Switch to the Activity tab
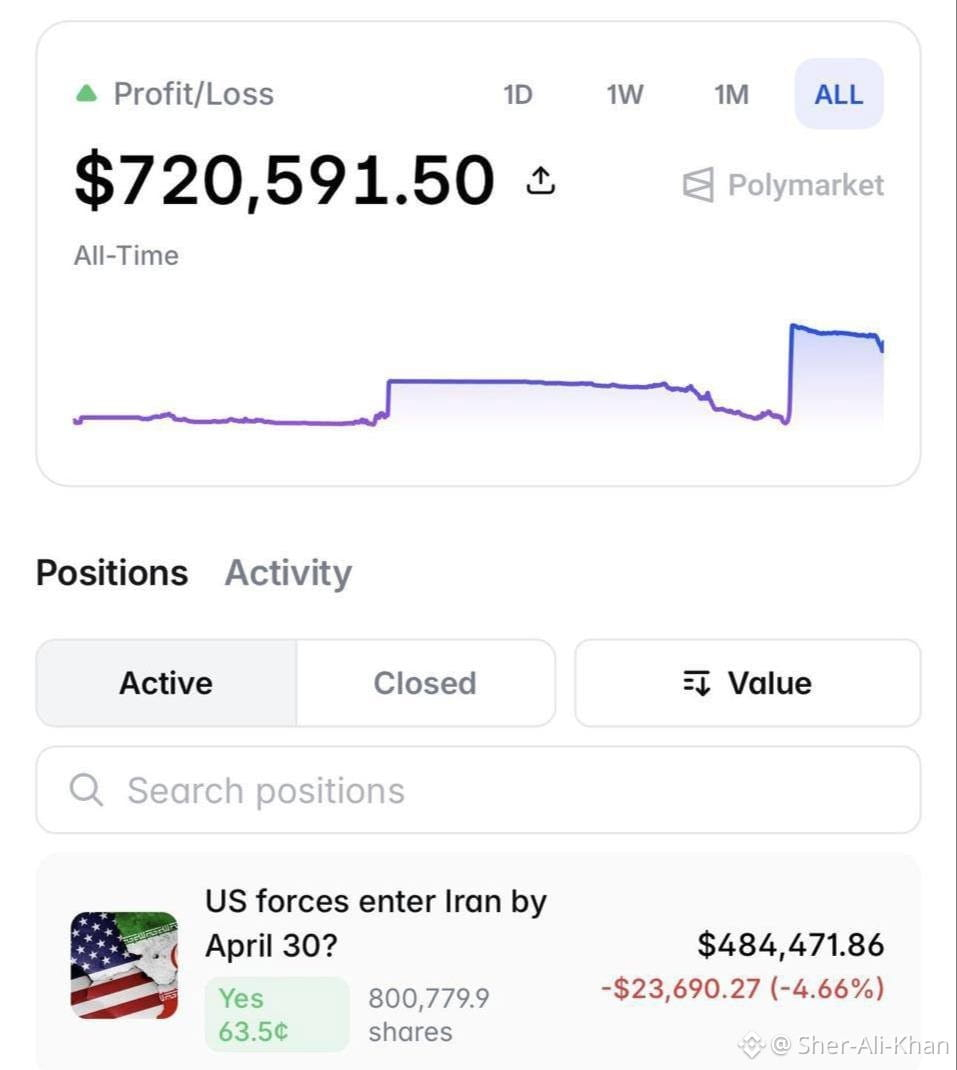The height and width of the screenshot is (1070, 957). click(x=288, y=573)
